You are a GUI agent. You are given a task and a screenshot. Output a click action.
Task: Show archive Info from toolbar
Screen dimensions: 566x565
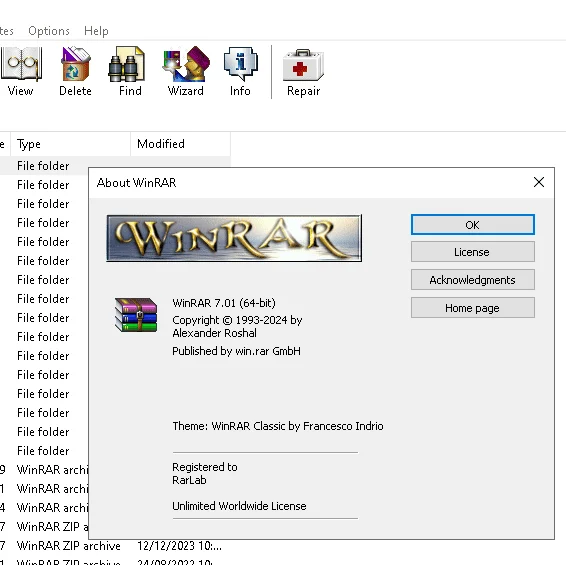pos(240,71)
